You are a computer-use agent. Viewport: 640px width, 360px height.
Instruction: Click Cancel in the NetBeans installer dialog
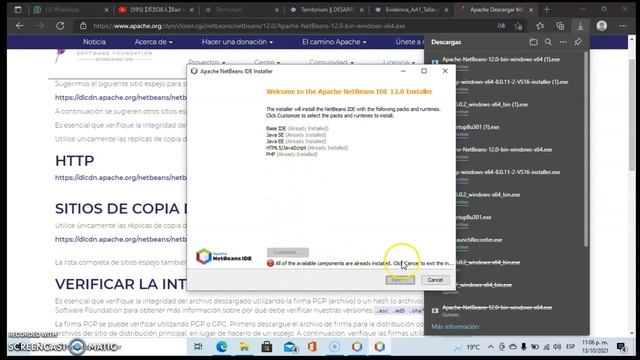click(435, 280)
